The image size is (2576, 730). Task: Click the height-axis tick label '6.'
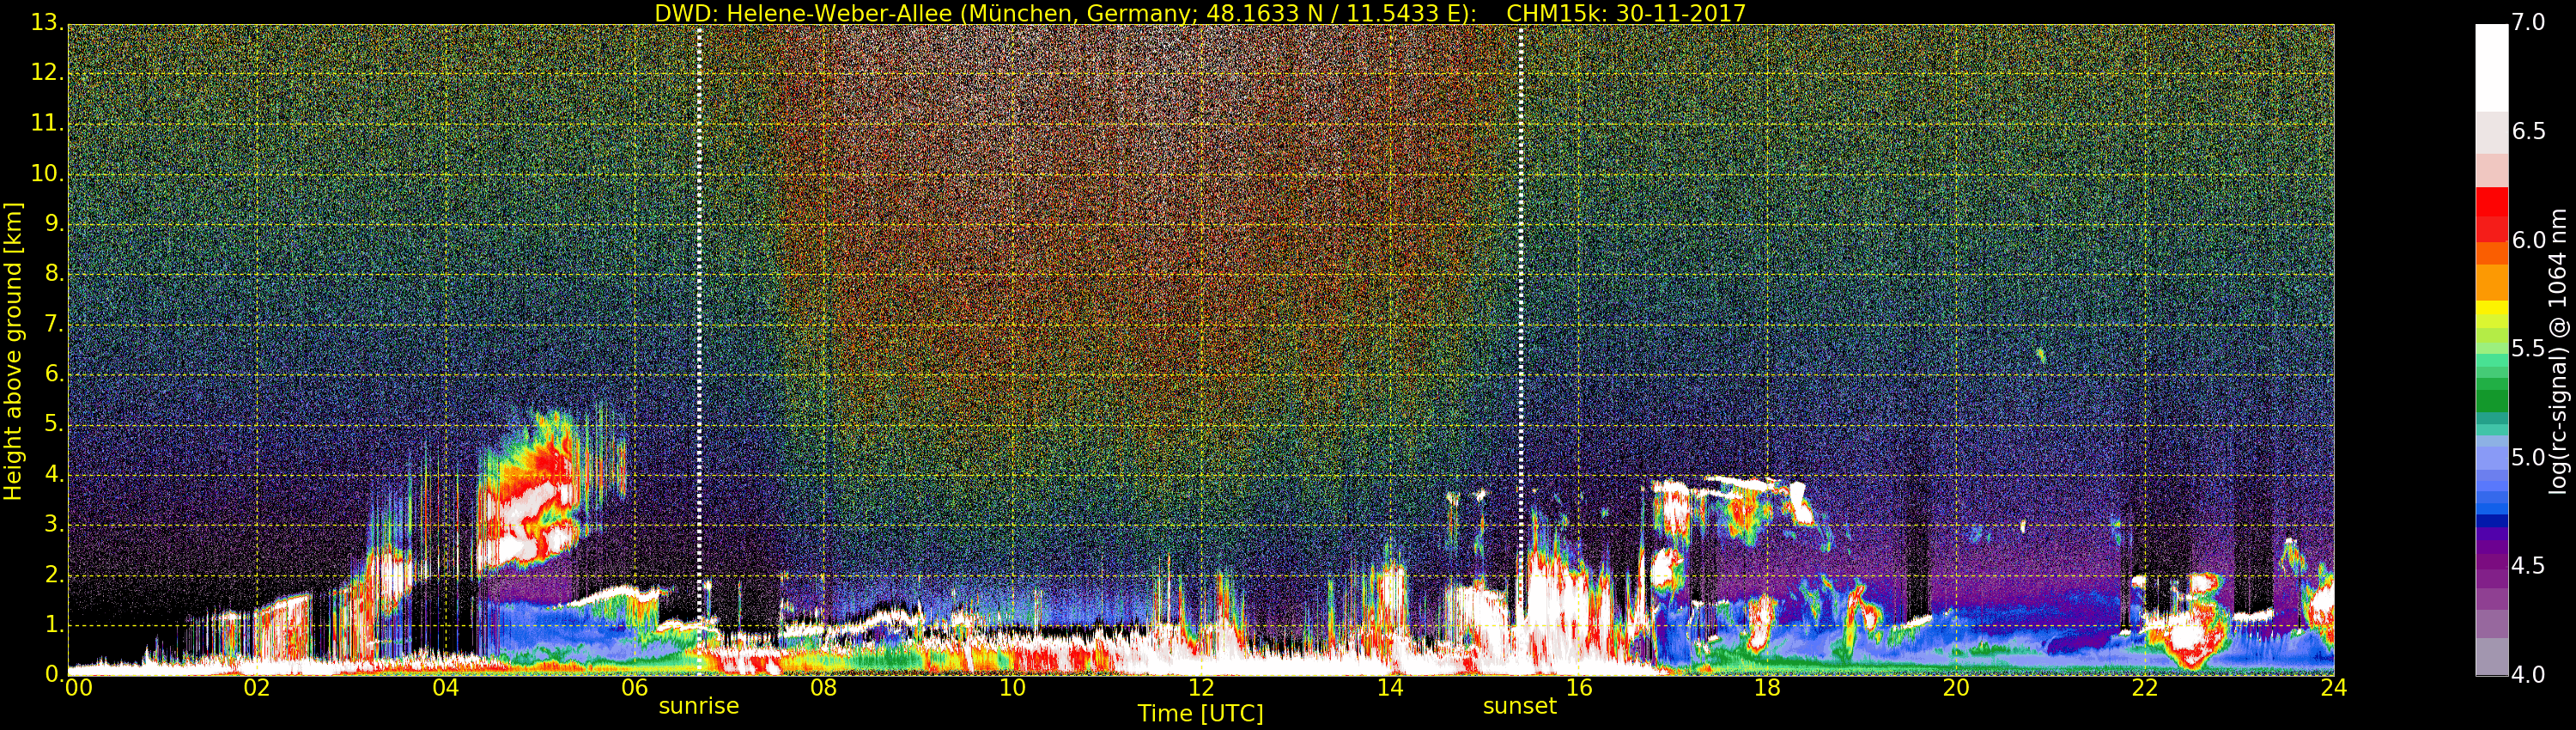pos(55,373)
